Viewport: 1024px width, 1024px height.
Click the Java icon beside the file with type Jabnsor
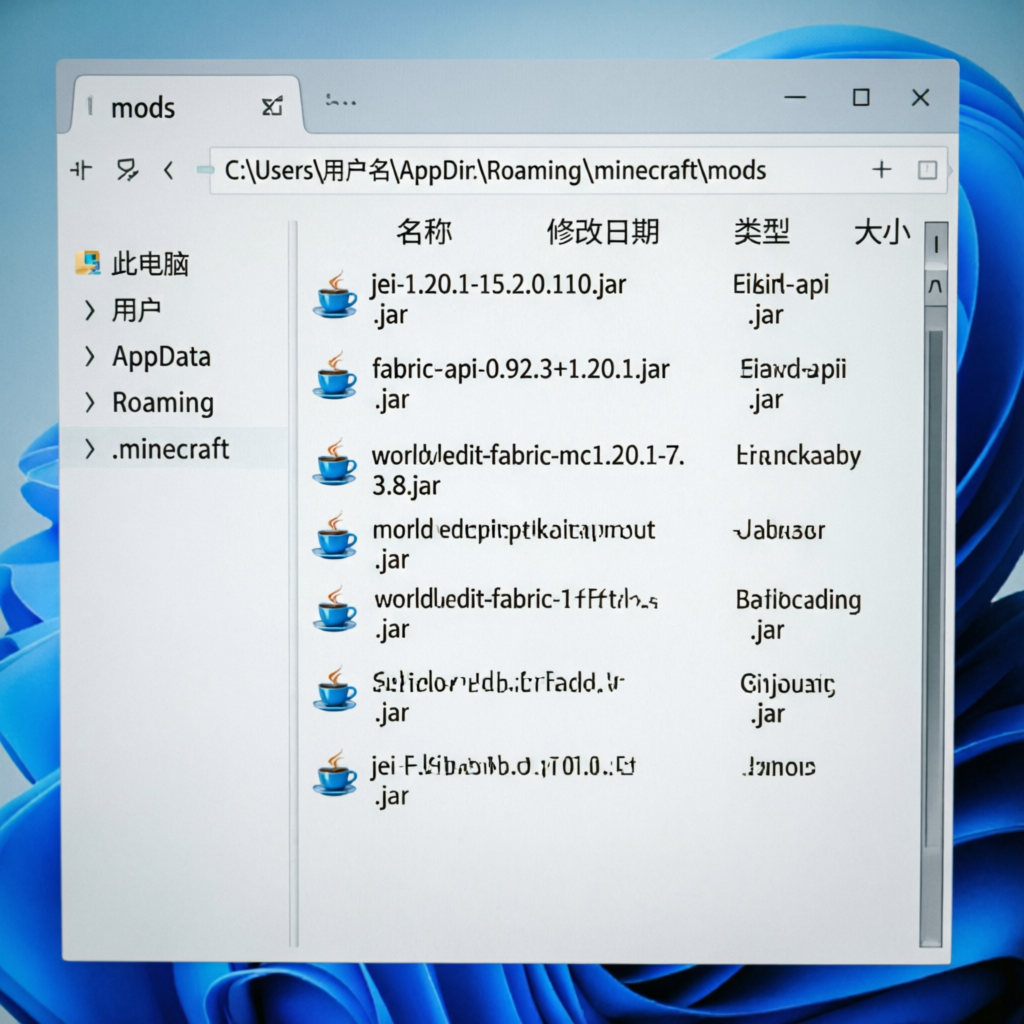tap(335, 536)
